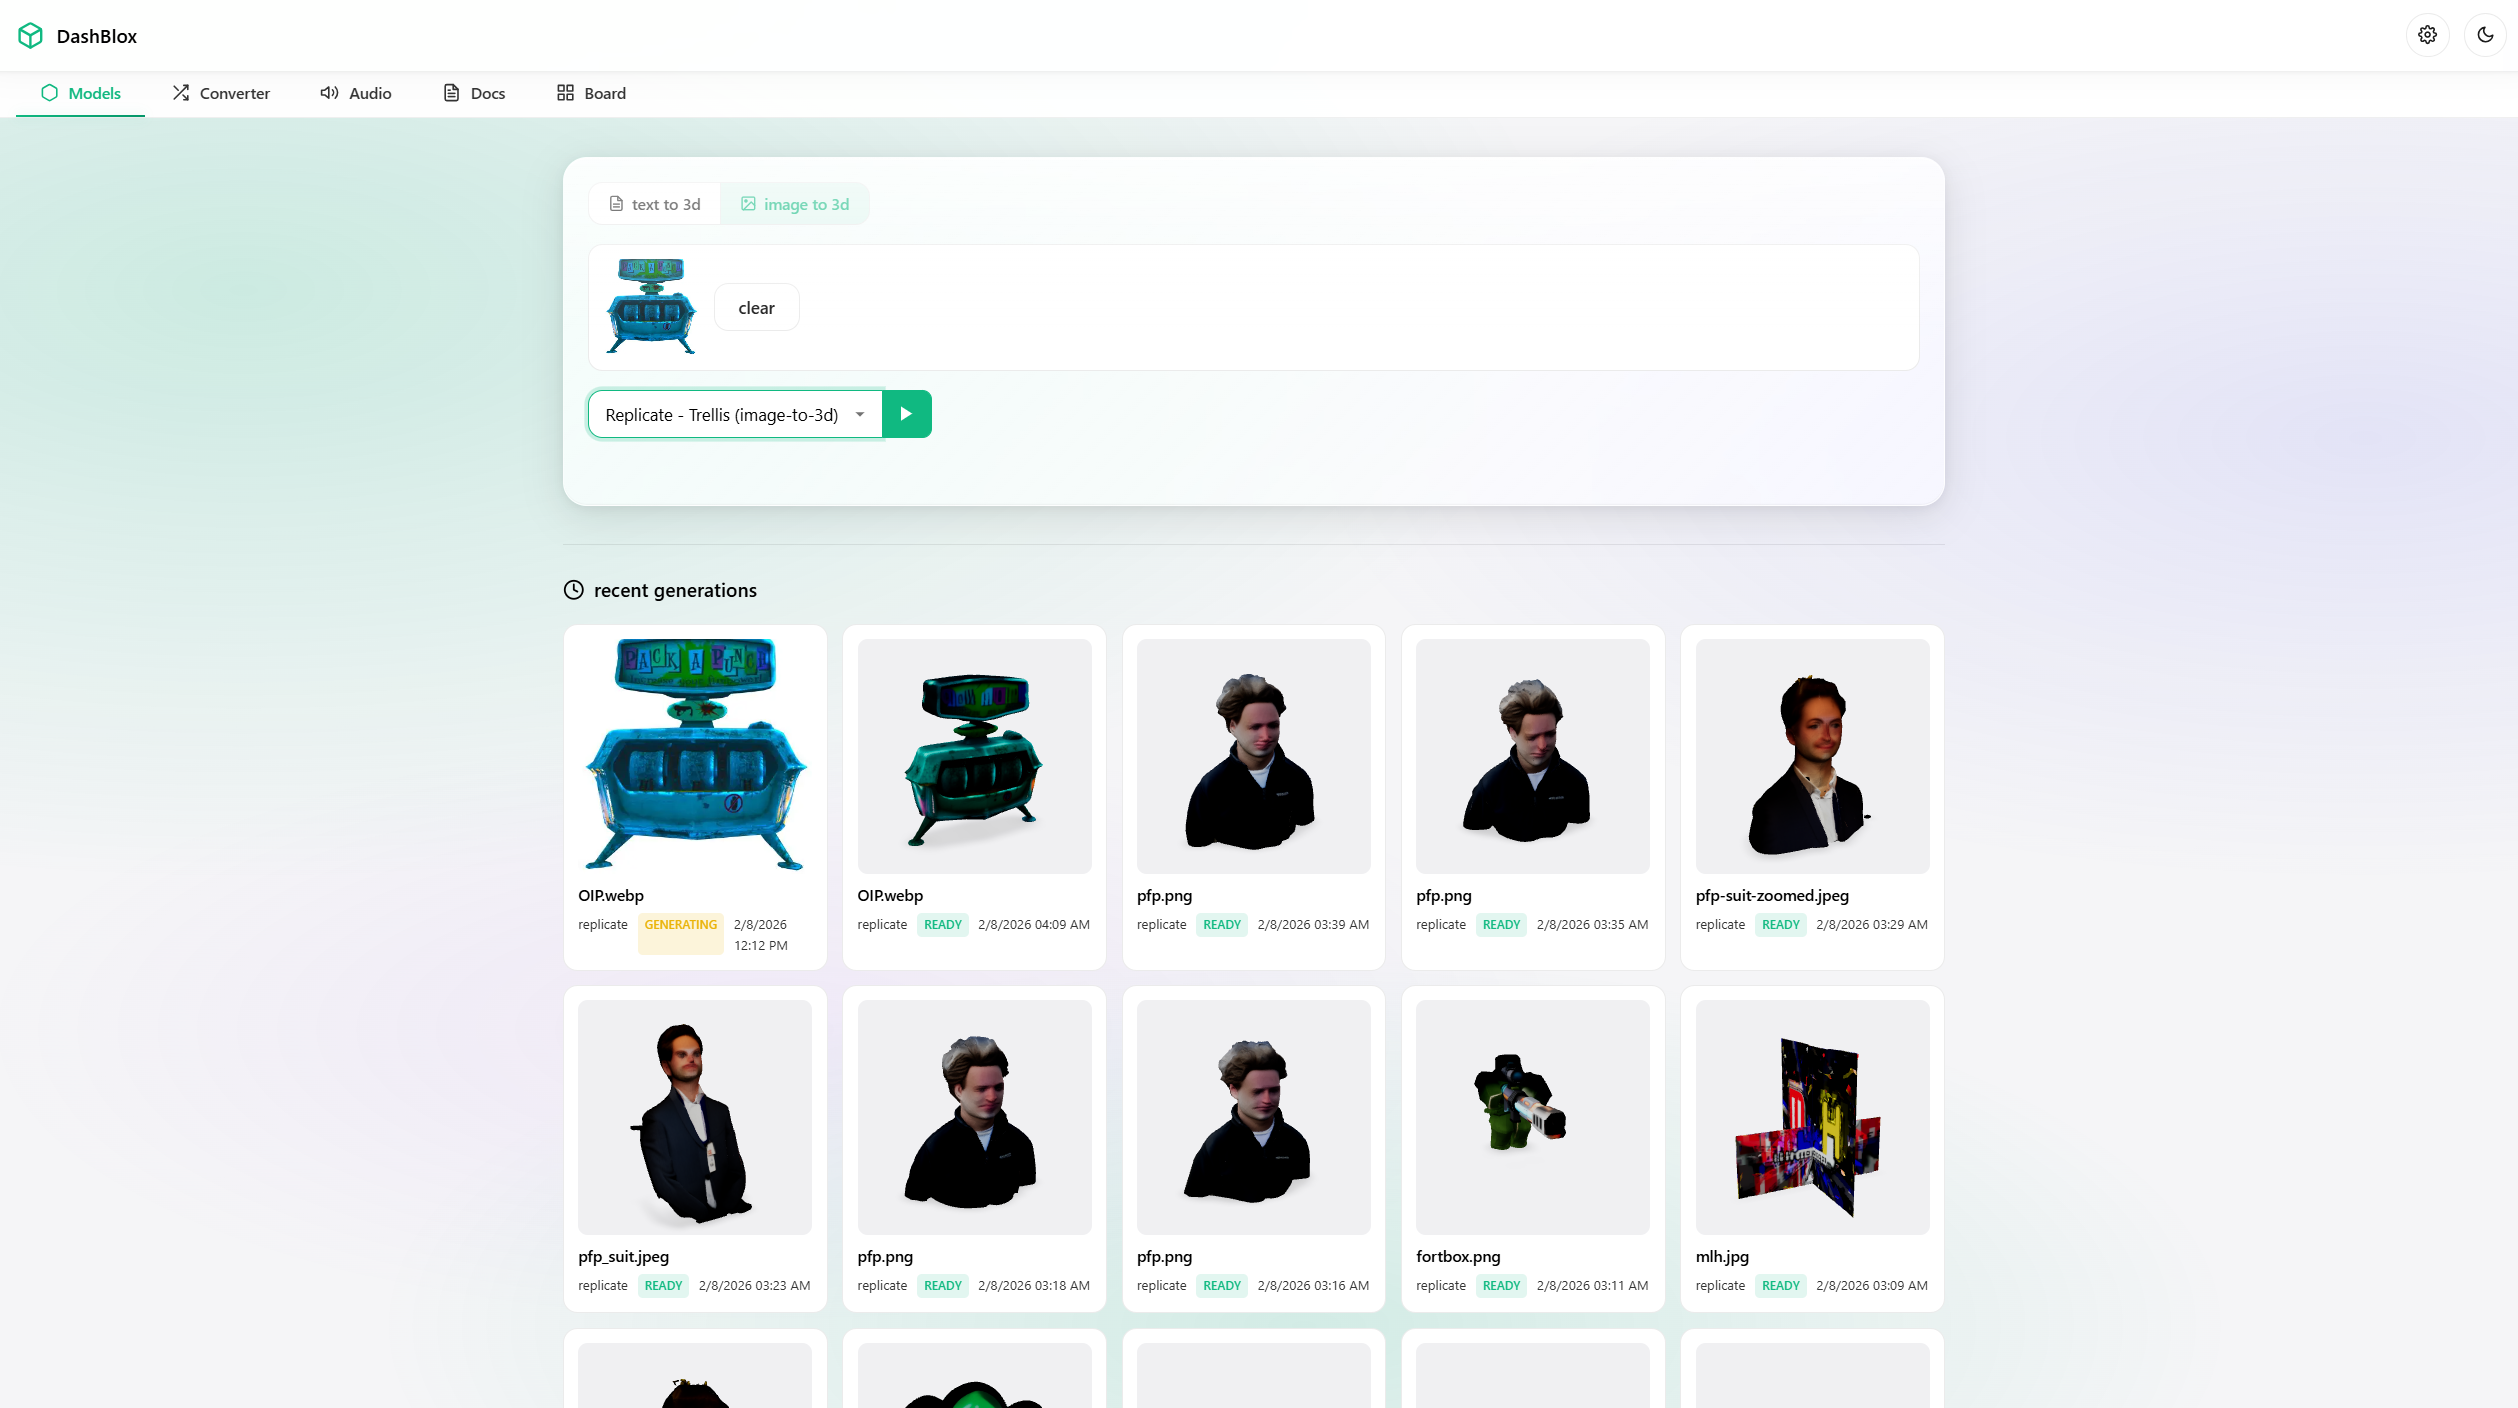Toggle dark mode with the moon icon
Viewport: 2518px width, 1408px height.
click(x=2485, y=35)
